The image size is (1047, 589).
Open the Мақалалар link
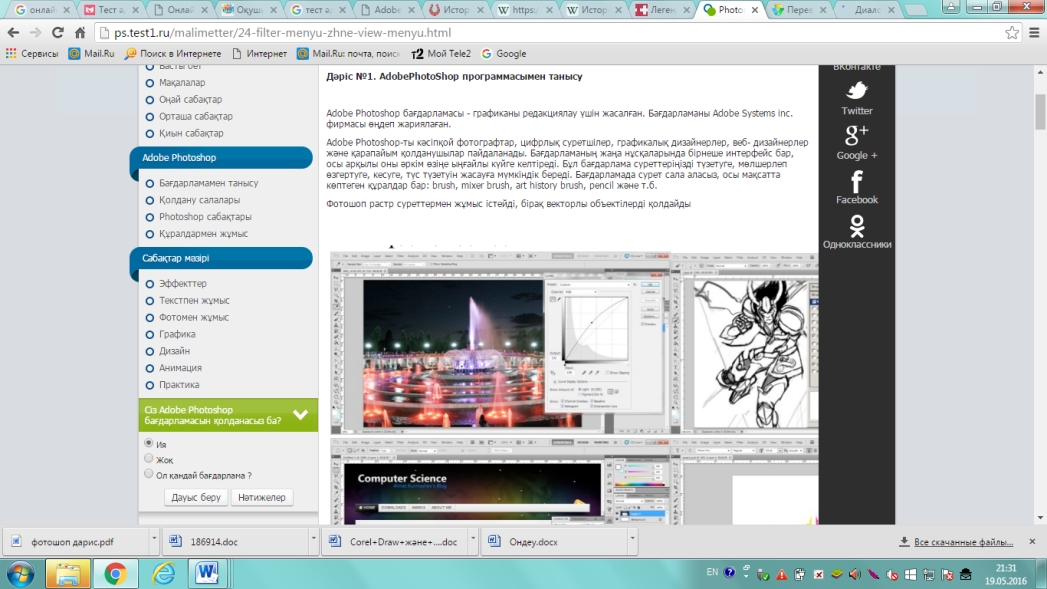point(182,83)
